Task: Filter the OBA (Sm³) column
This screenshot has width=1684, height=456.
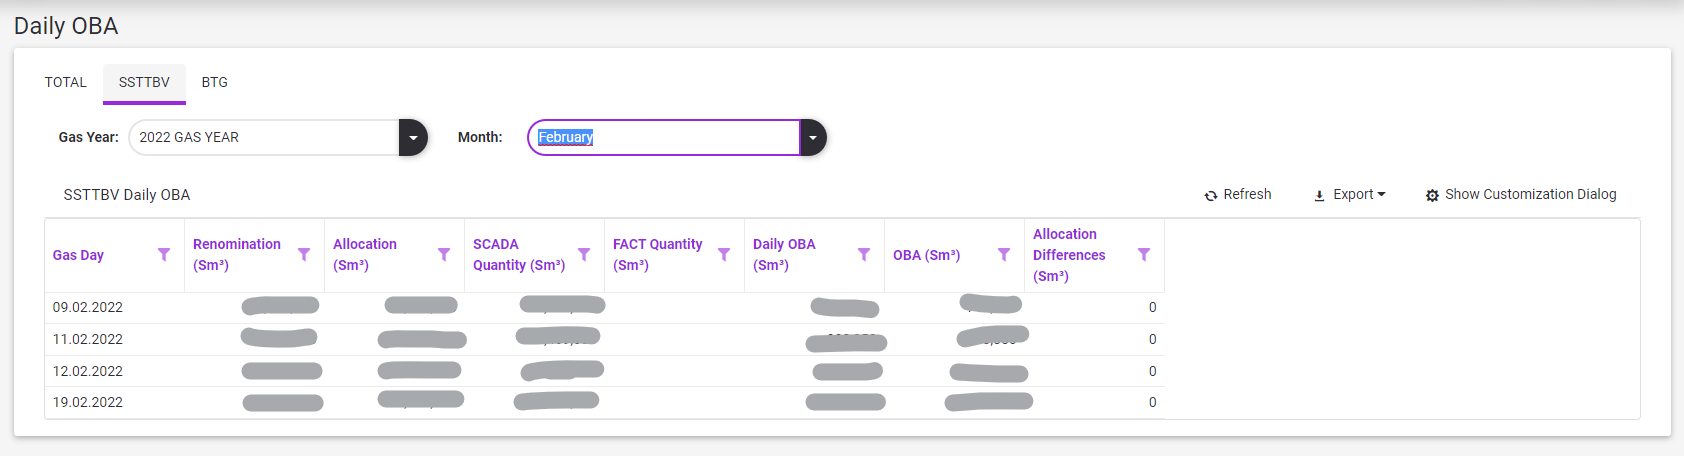Action: (x=1004, y=255)
